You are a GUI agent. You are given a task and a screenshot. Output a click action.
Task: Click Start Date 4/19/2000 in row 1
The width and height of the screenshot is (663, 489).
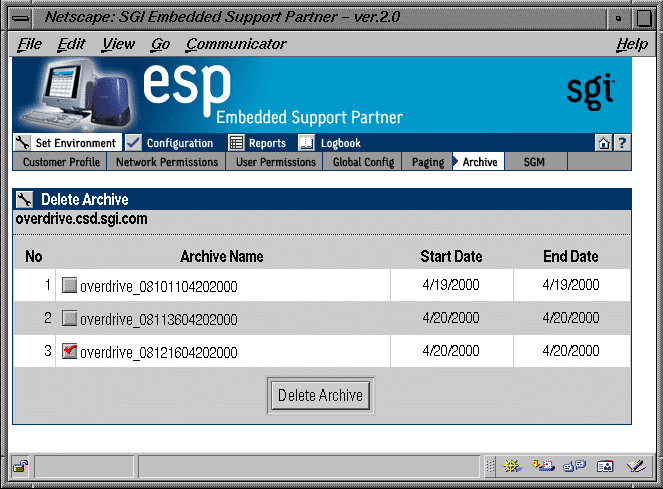click(x=451, y=285)
